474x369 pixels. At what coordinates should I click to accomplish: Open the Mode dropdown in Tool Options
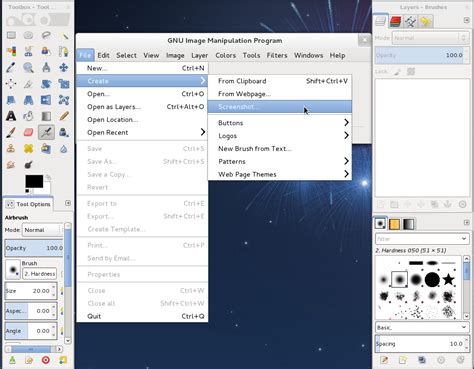(x=42, y=230)
